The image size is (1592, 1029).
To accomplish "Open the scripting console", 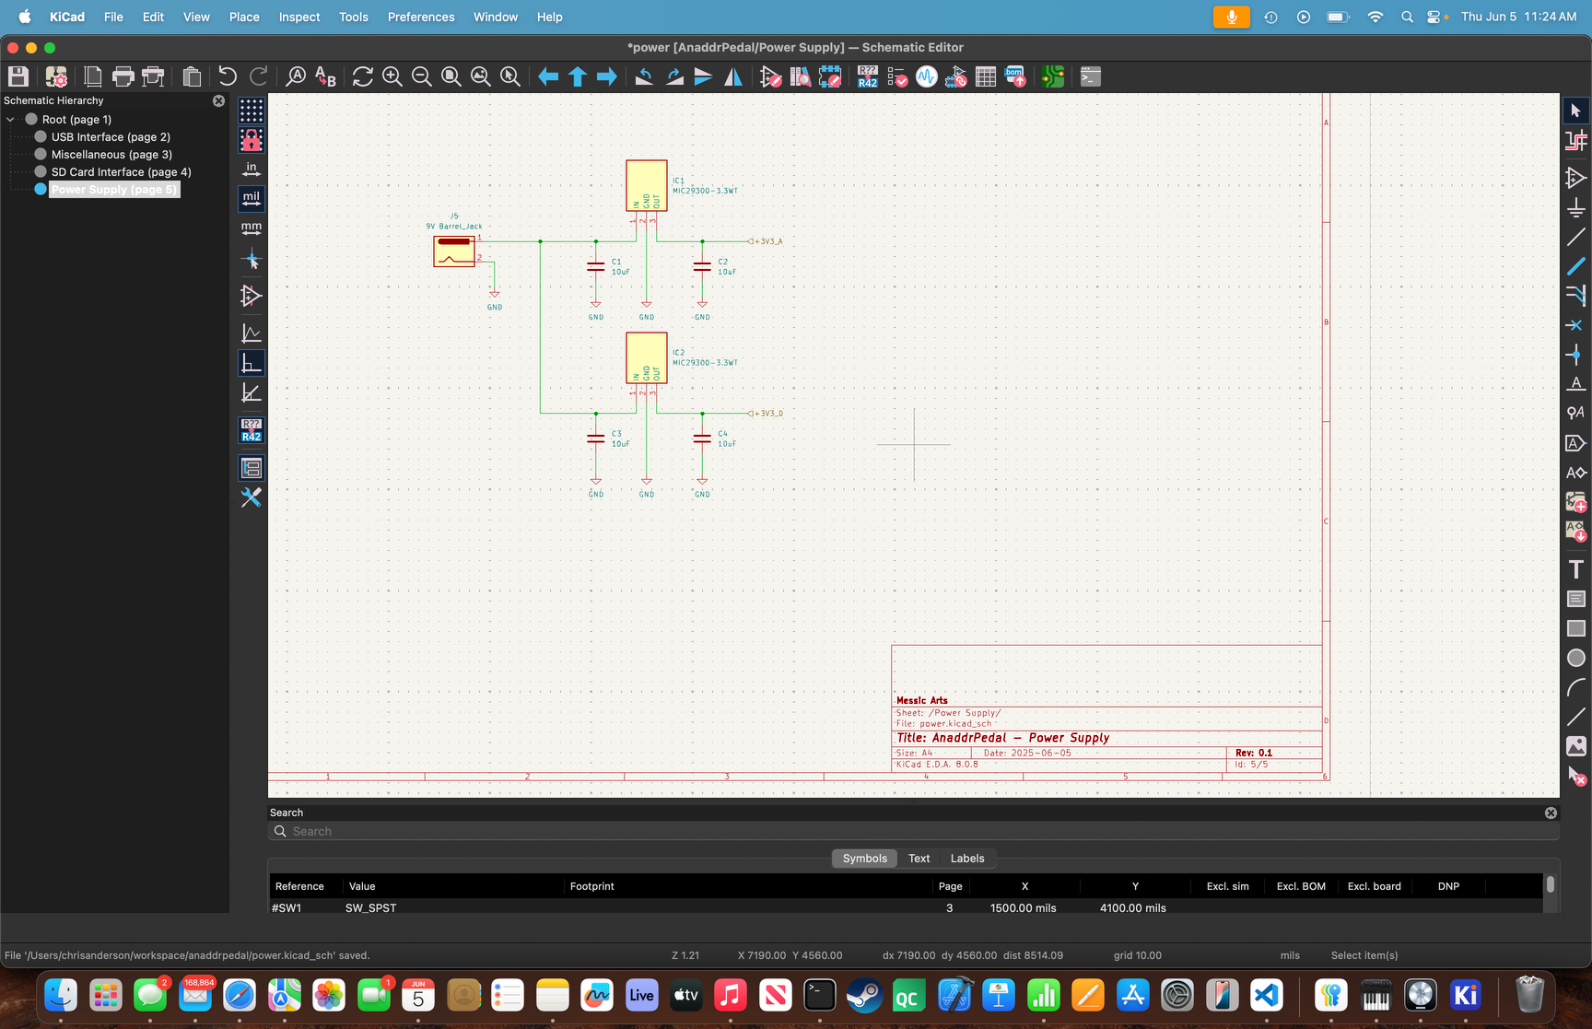I will click(1090, 76).
